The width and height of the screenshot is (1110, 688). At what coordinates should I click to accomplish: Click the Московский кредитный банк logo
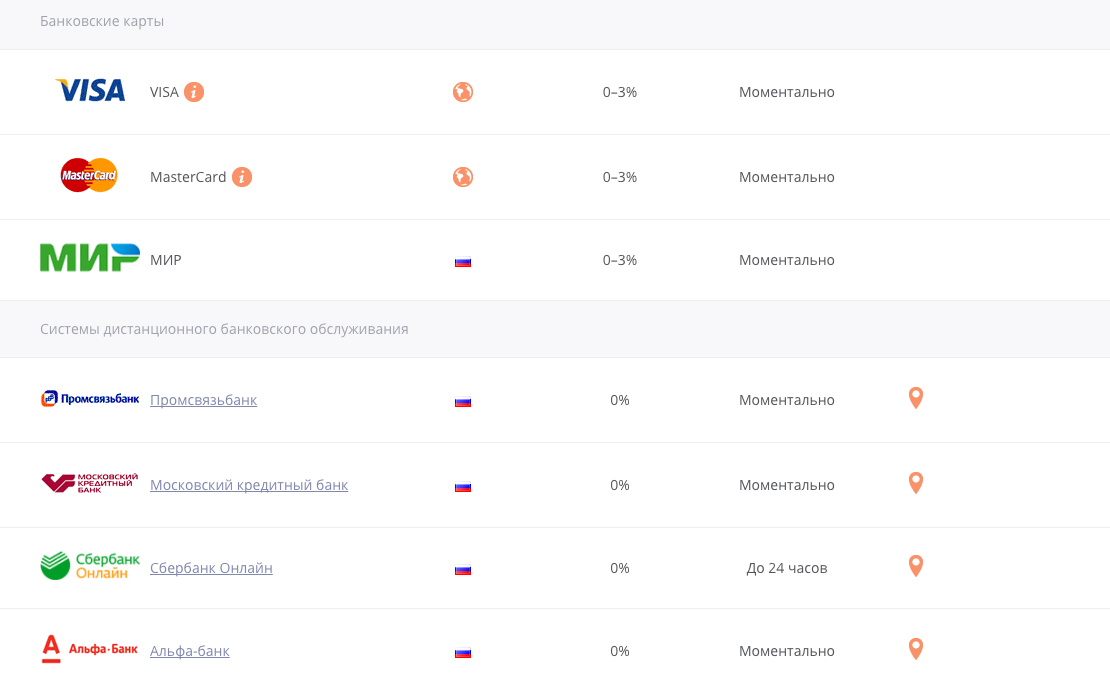(x=90, y=483)
